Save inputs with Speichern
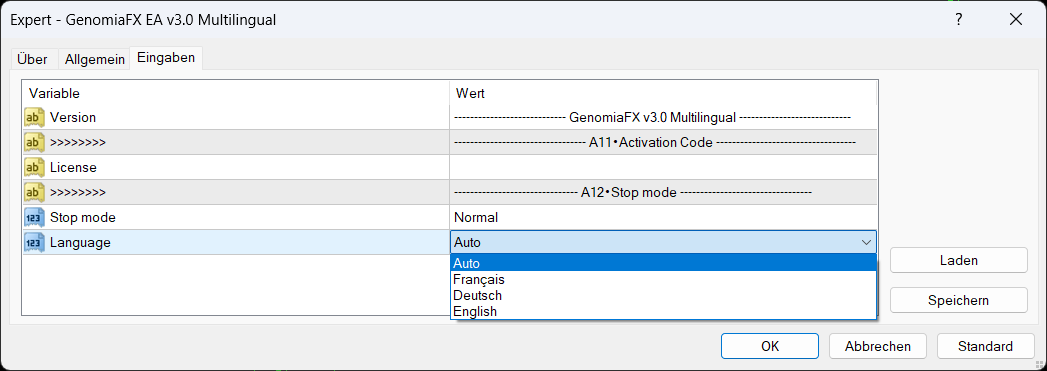The height and width of the screenshot is (371, 1047). pos(958,300)
